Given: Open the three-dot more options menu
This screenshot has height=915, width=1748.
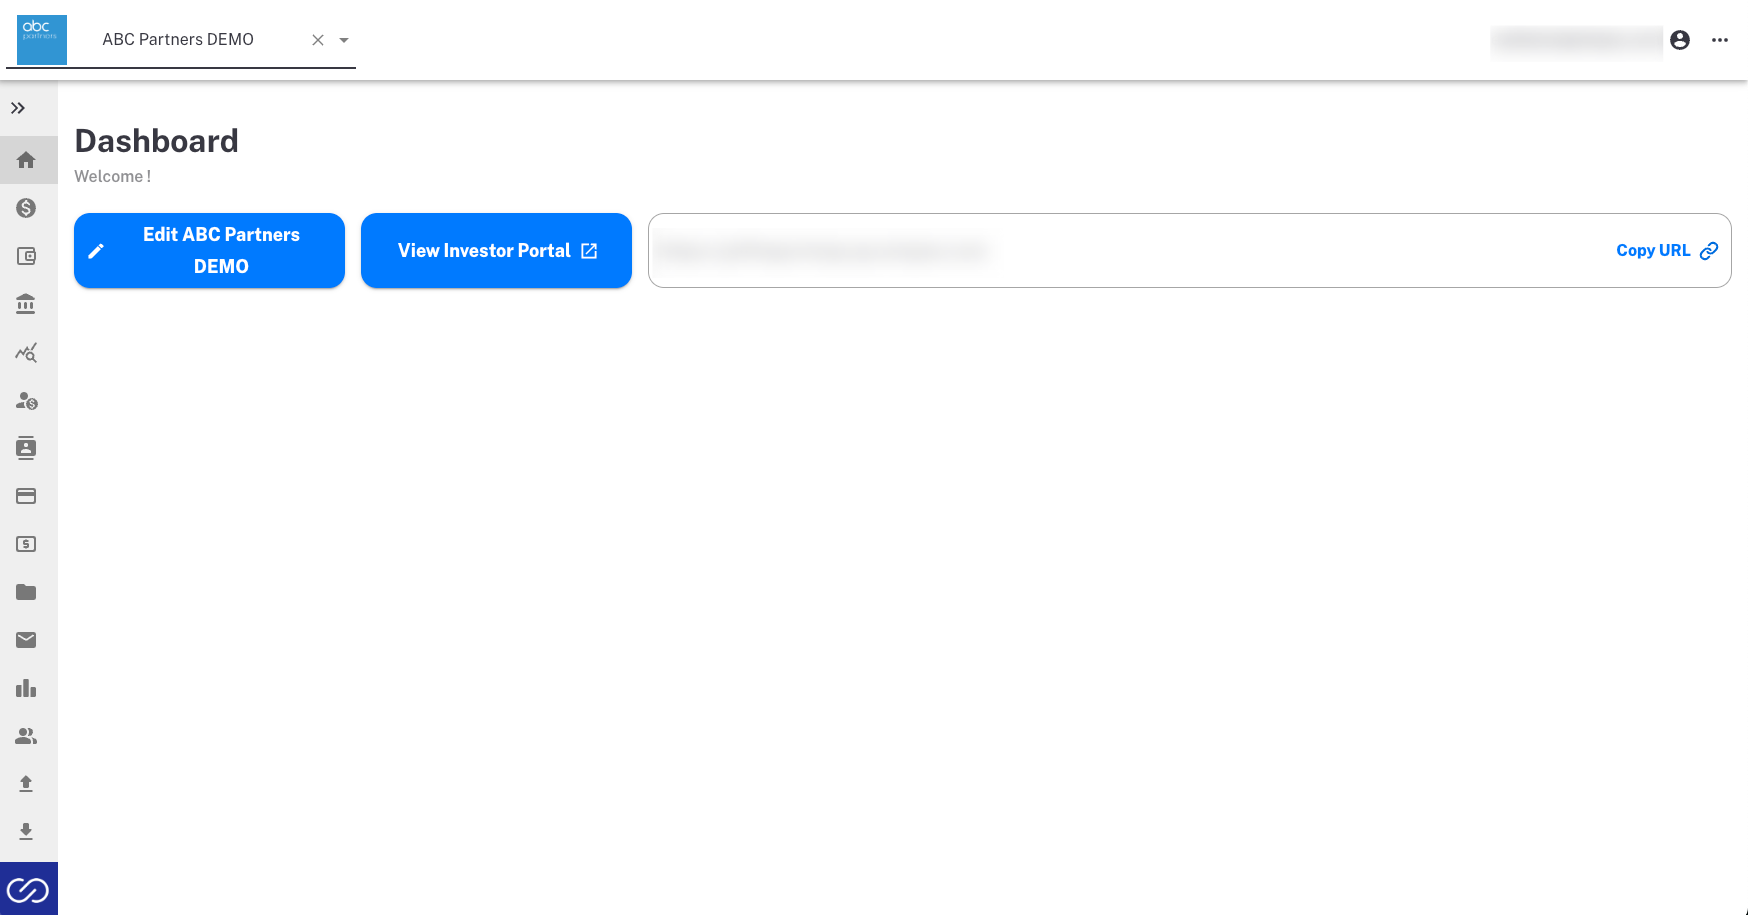Looking at the screenshot, I should (x=1720, y=40).
